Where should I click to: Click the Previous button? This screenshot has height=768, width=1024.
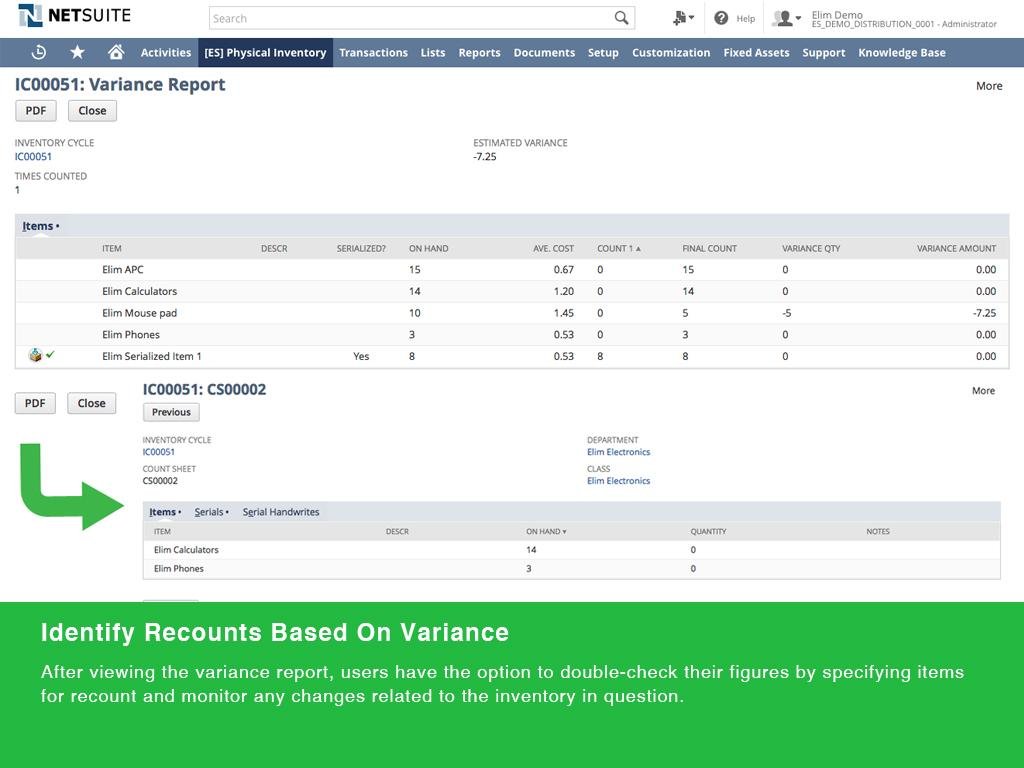click(x=171, y=412)
